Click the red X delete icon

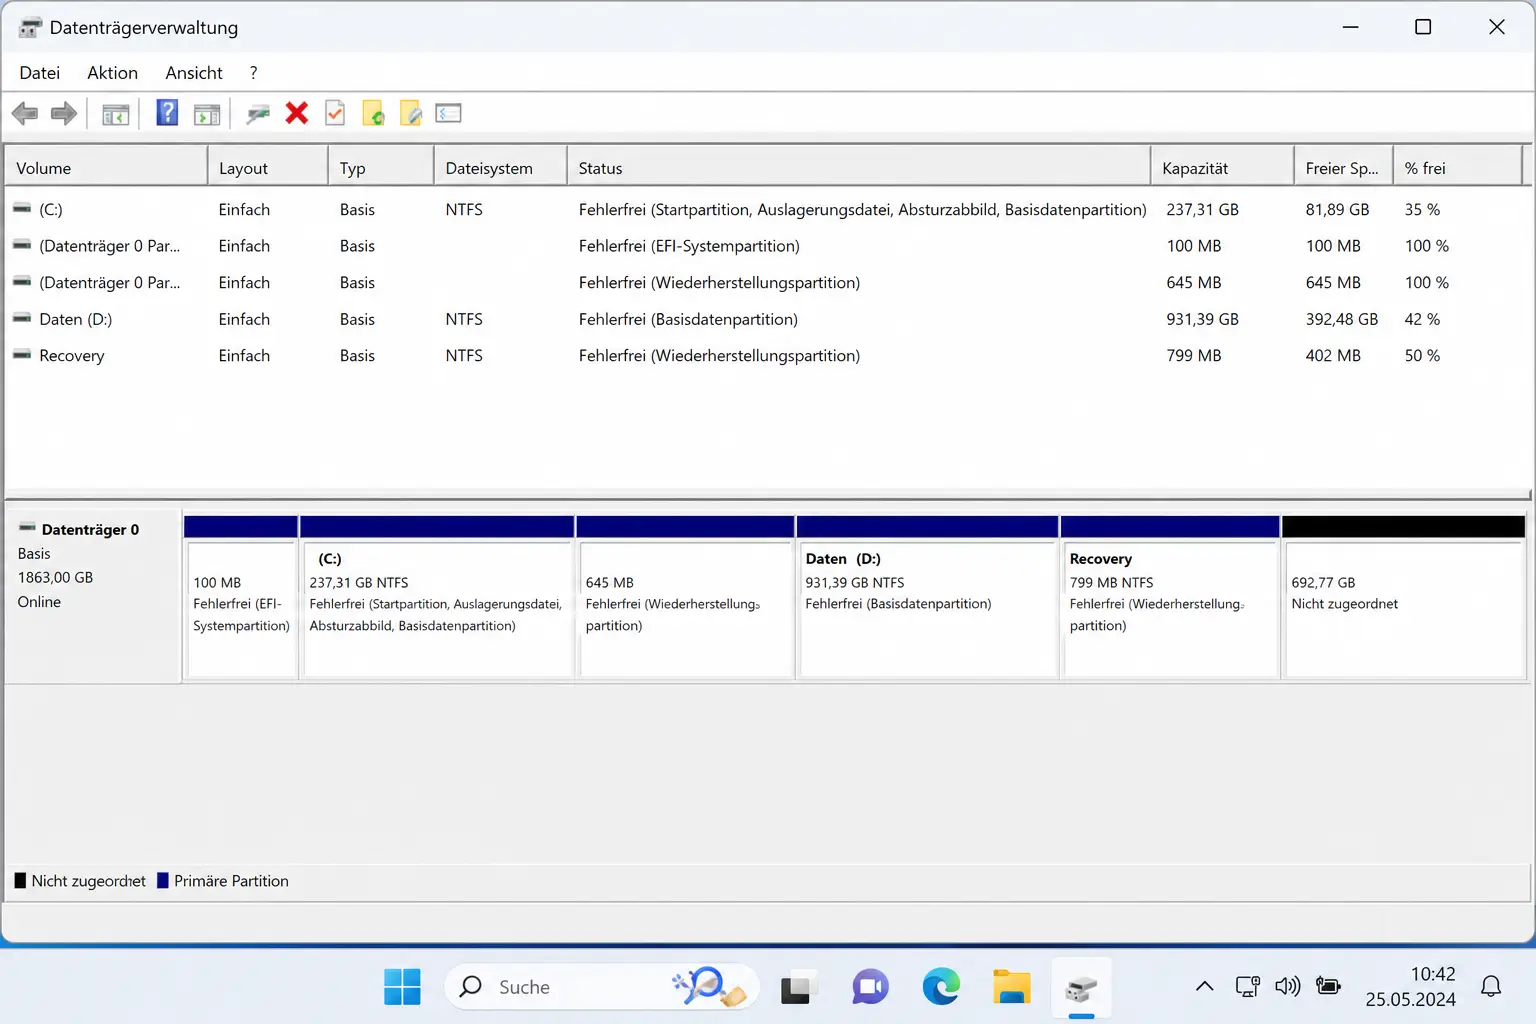pyautogui.click(x=296, y=113)
